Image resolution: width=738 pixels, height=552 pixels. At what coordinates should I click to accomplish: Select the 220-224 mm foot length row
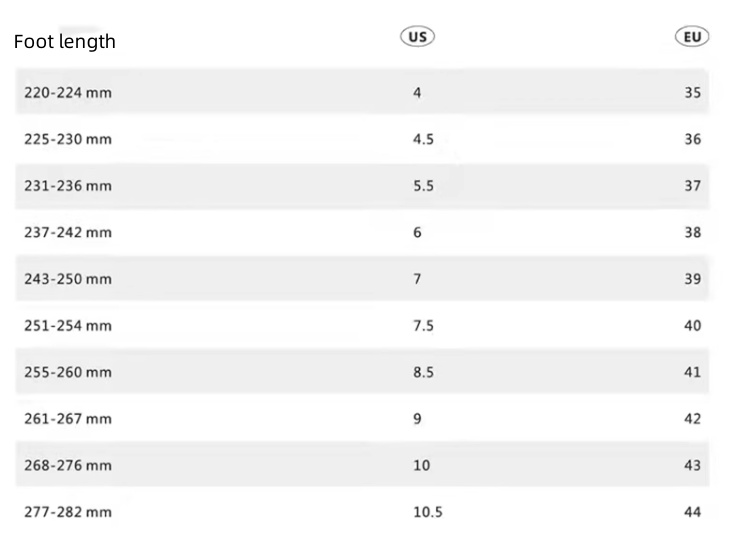[68, 93]
